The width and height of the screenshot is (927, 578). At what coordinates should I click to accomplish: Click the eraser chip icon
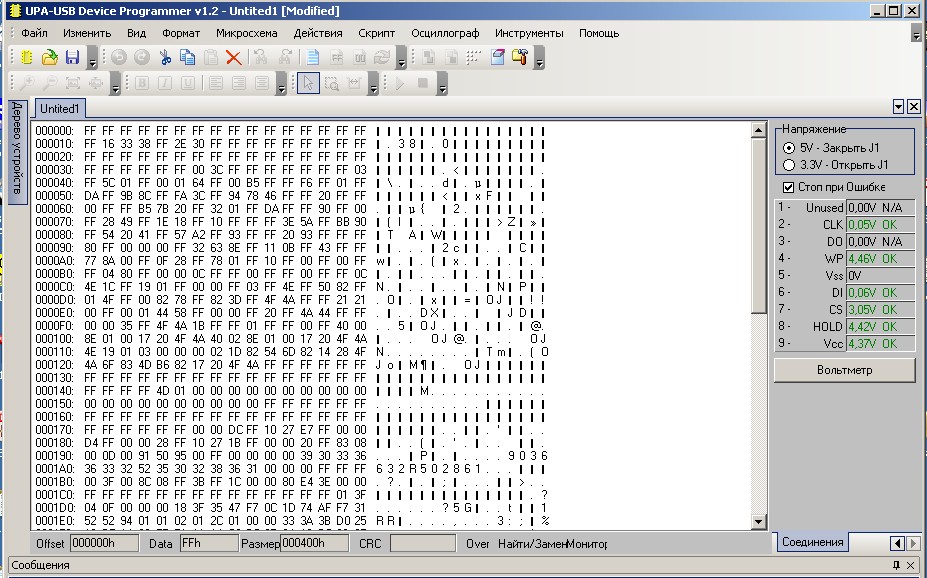coord(497,57)
